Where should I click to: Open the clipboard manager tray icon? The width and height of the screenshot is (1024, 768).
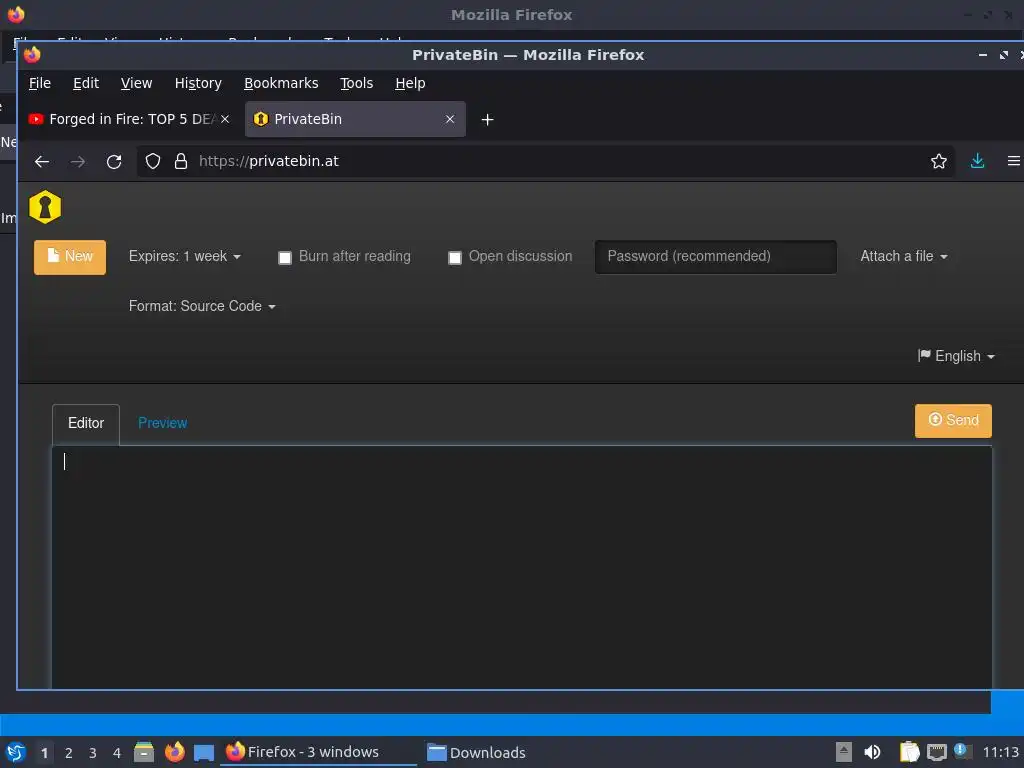pyautogui.click(x=909, y=752)
